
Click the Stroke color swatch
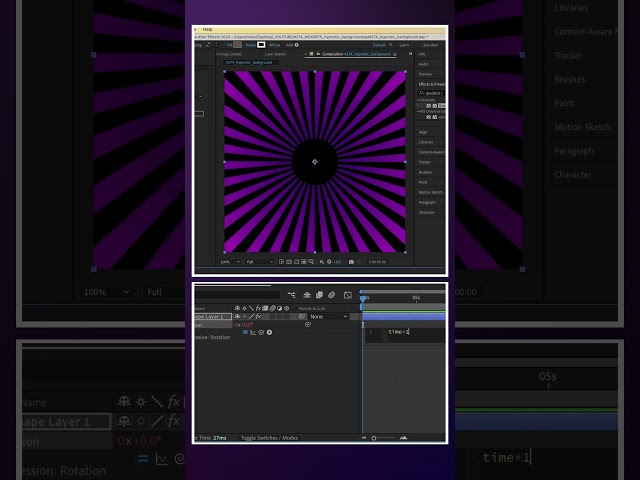[261, 45]
